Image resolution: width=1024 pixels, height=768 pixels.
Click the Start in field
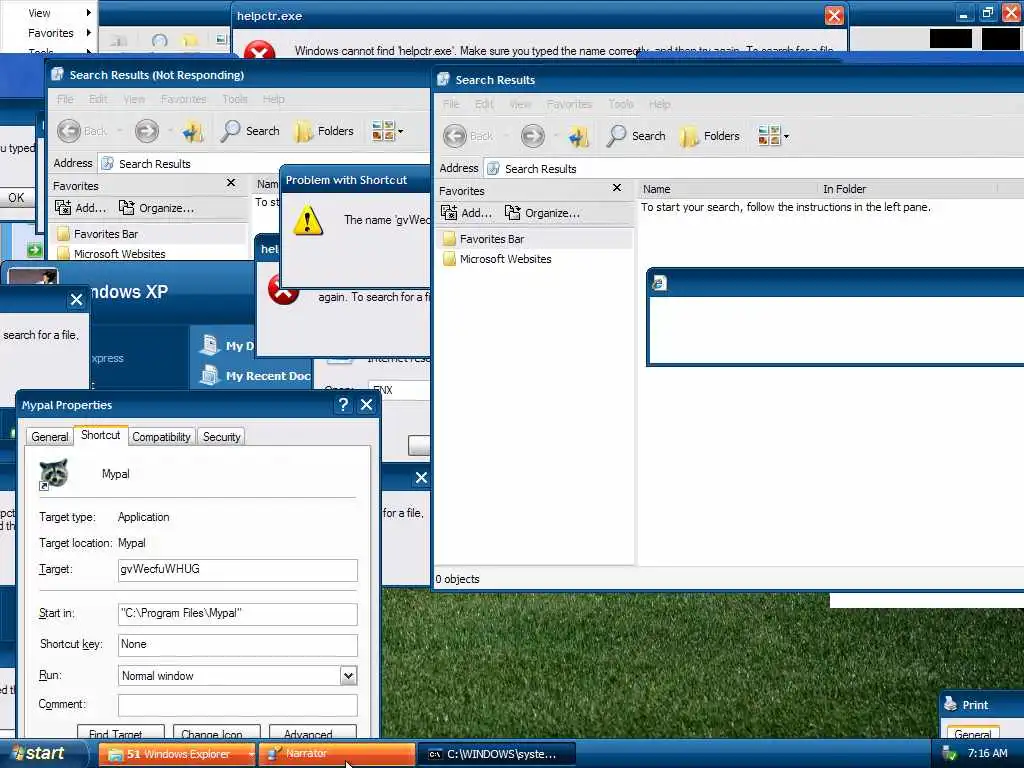(238, 614)
